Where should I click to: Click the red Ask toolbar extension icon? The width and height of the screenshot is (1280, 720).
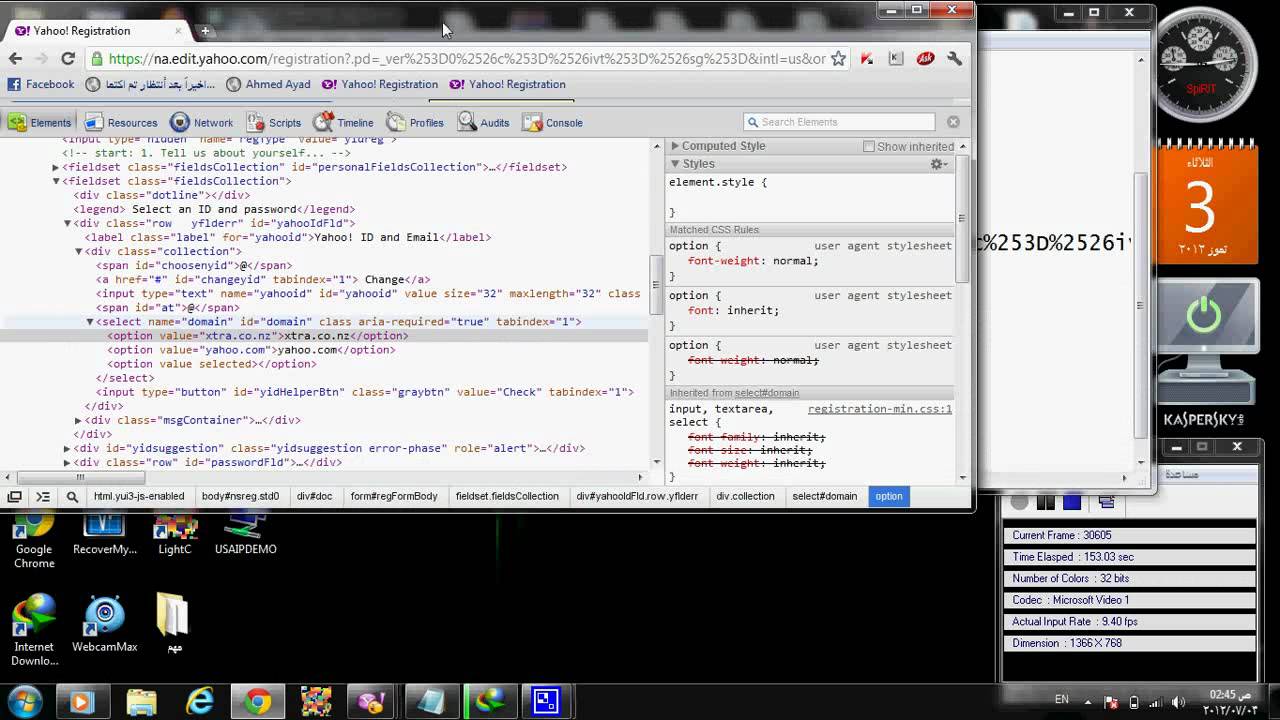click(x=925, y=59)
